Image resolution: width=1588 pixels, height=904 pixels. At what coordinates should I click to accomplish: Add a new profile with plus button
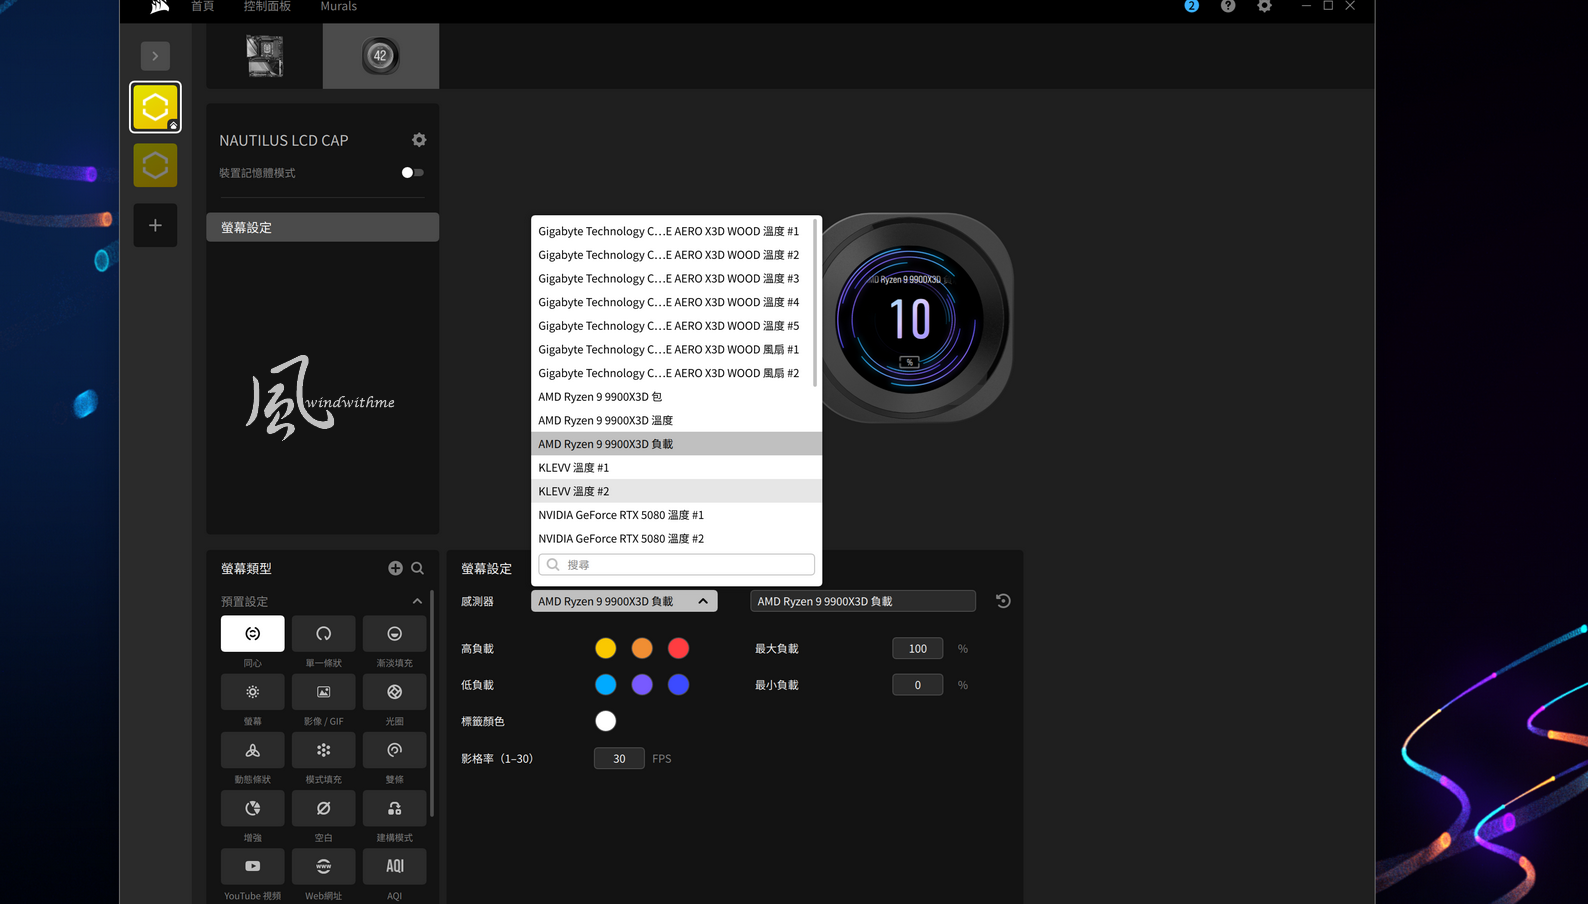155,225
